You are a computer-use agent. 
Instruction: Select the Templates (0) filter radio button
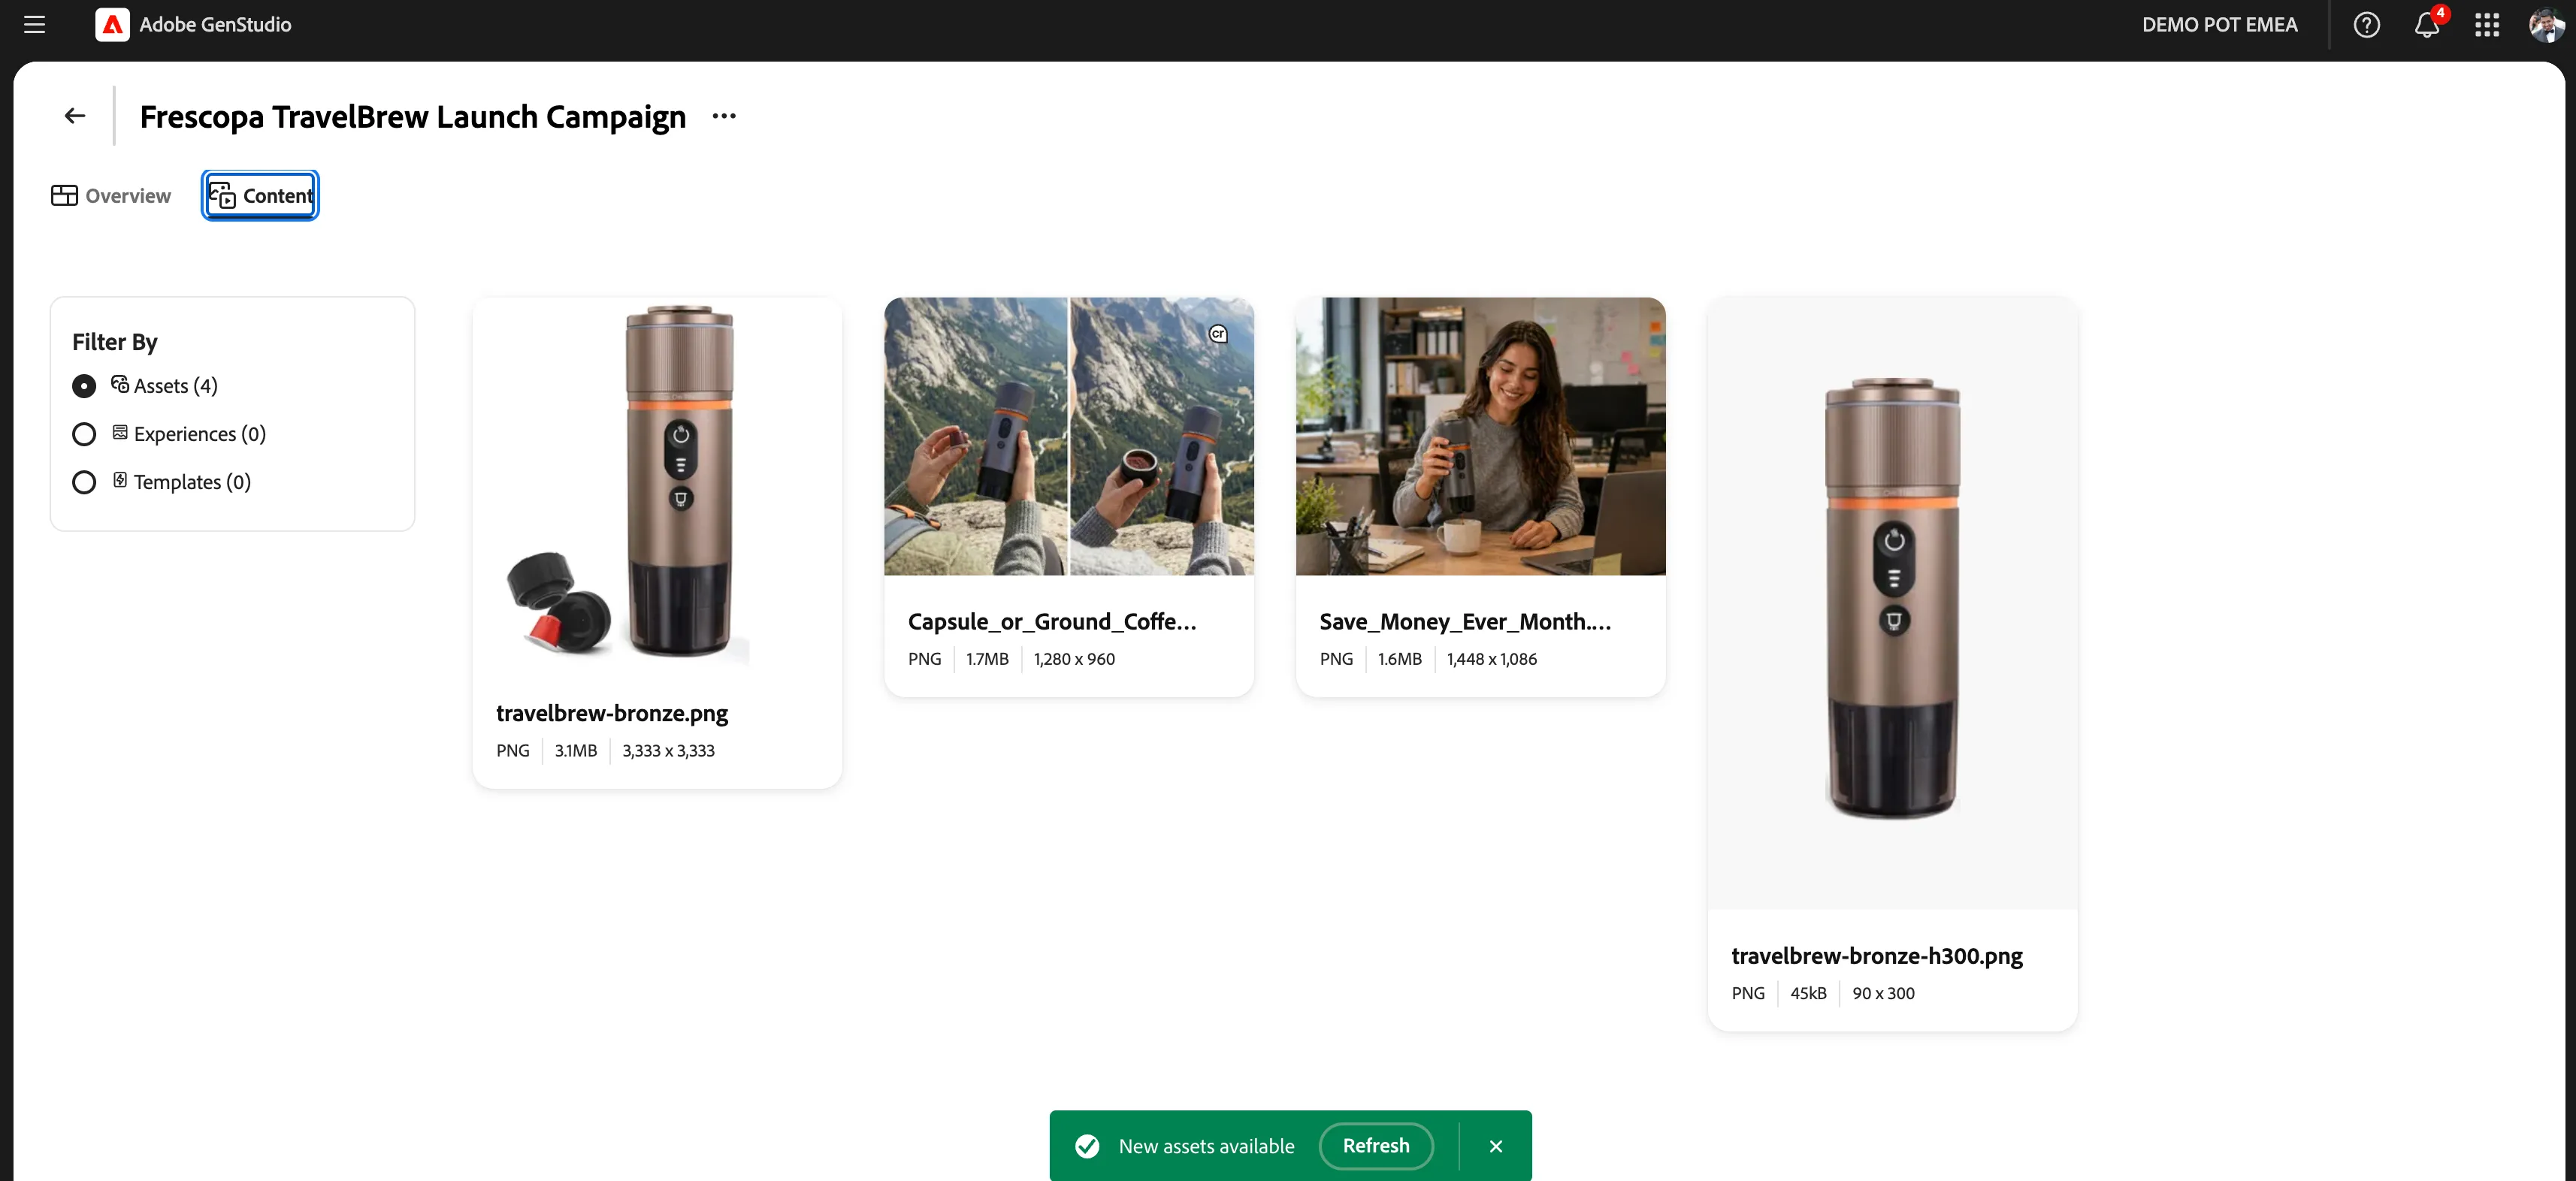(84, 482)
